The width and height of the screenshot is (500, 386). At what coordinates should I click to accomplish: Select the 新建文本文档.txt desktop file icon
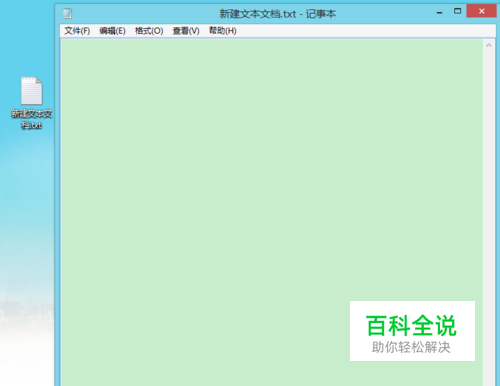tap(32, 103)
